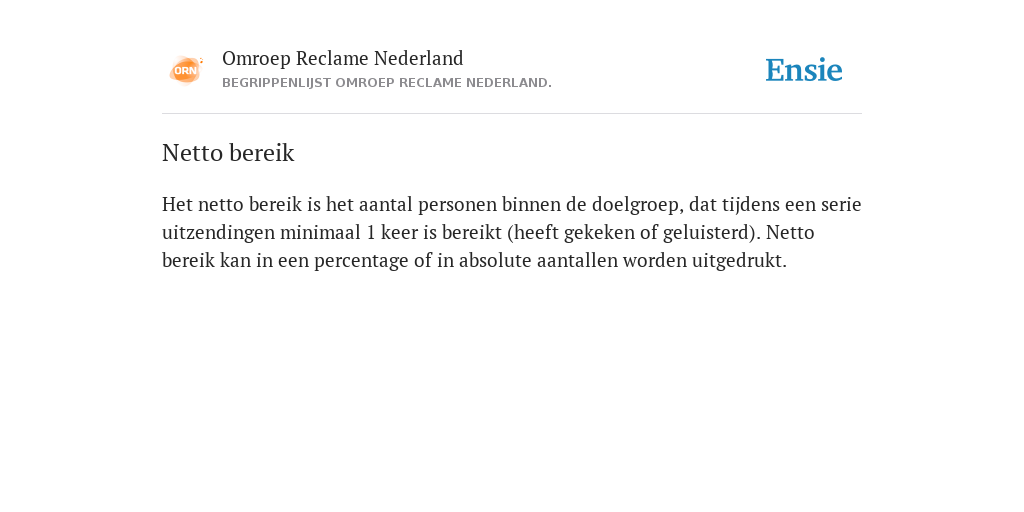Click the word BEGRIPPENLIJST in the gray subtitle

(x=276, y=83)
